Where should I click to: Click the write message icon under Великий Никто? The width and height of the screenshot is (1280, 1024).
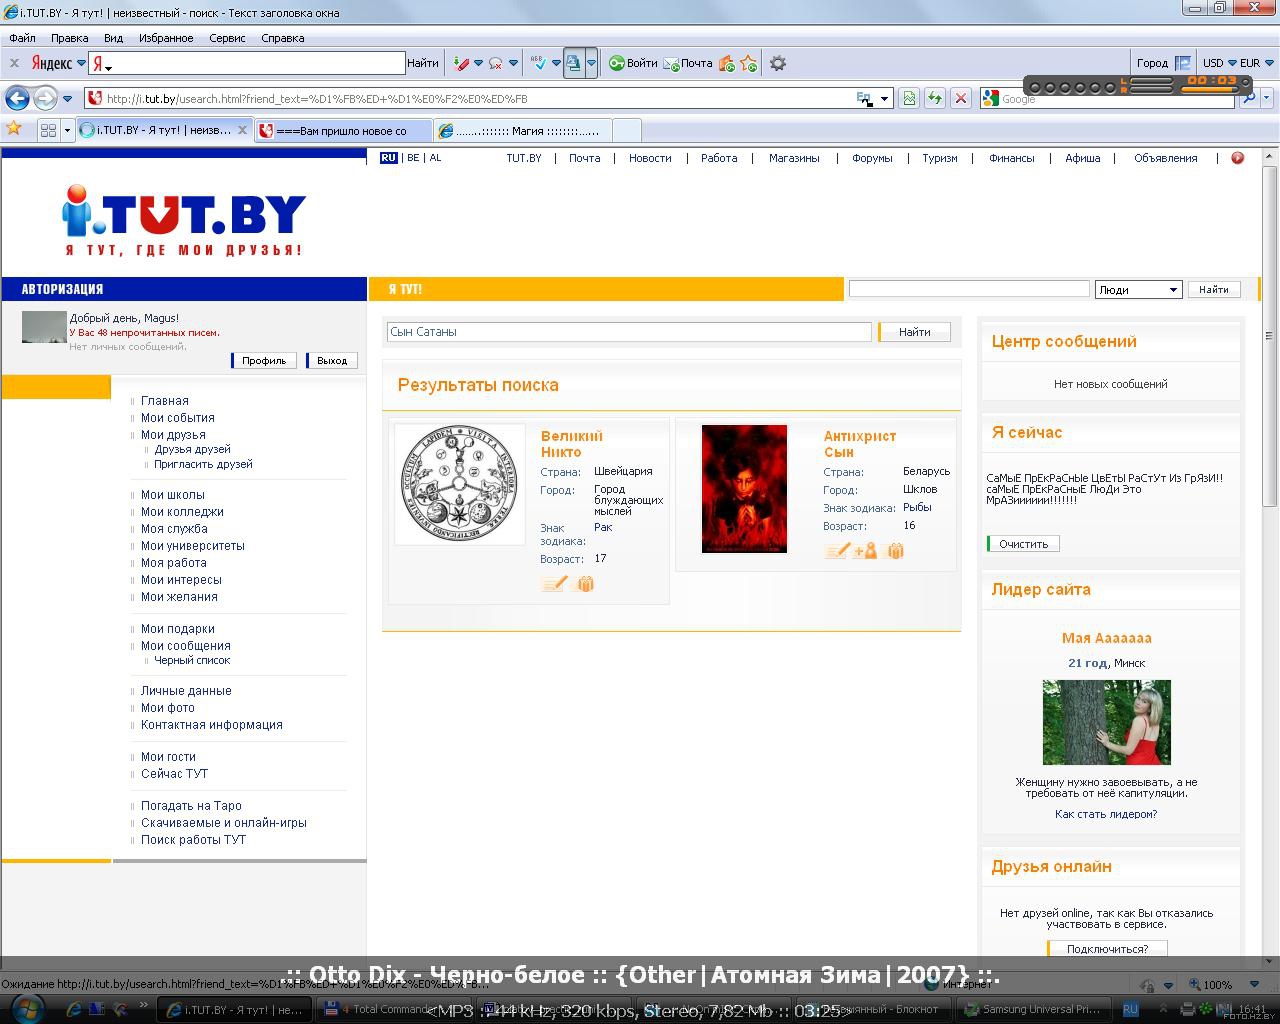554,584
